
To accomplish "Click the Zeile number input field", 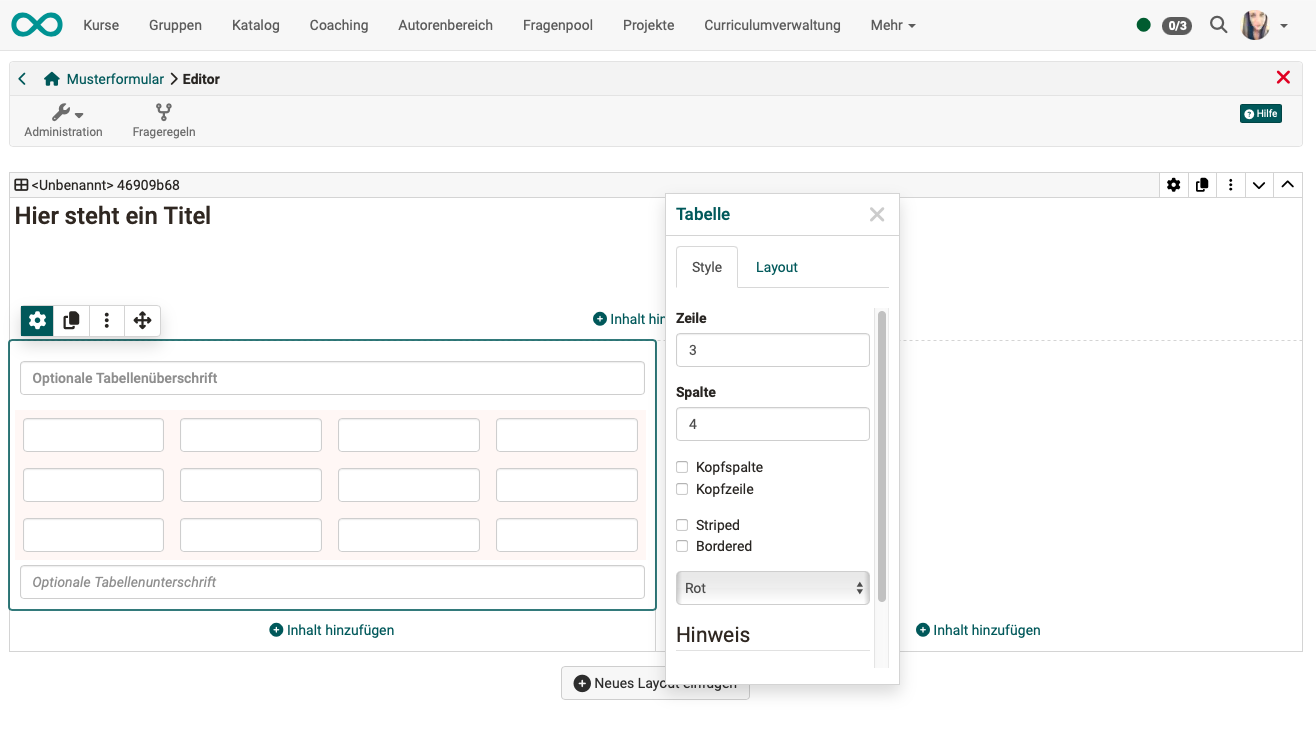I will click(x=772, y=350).
